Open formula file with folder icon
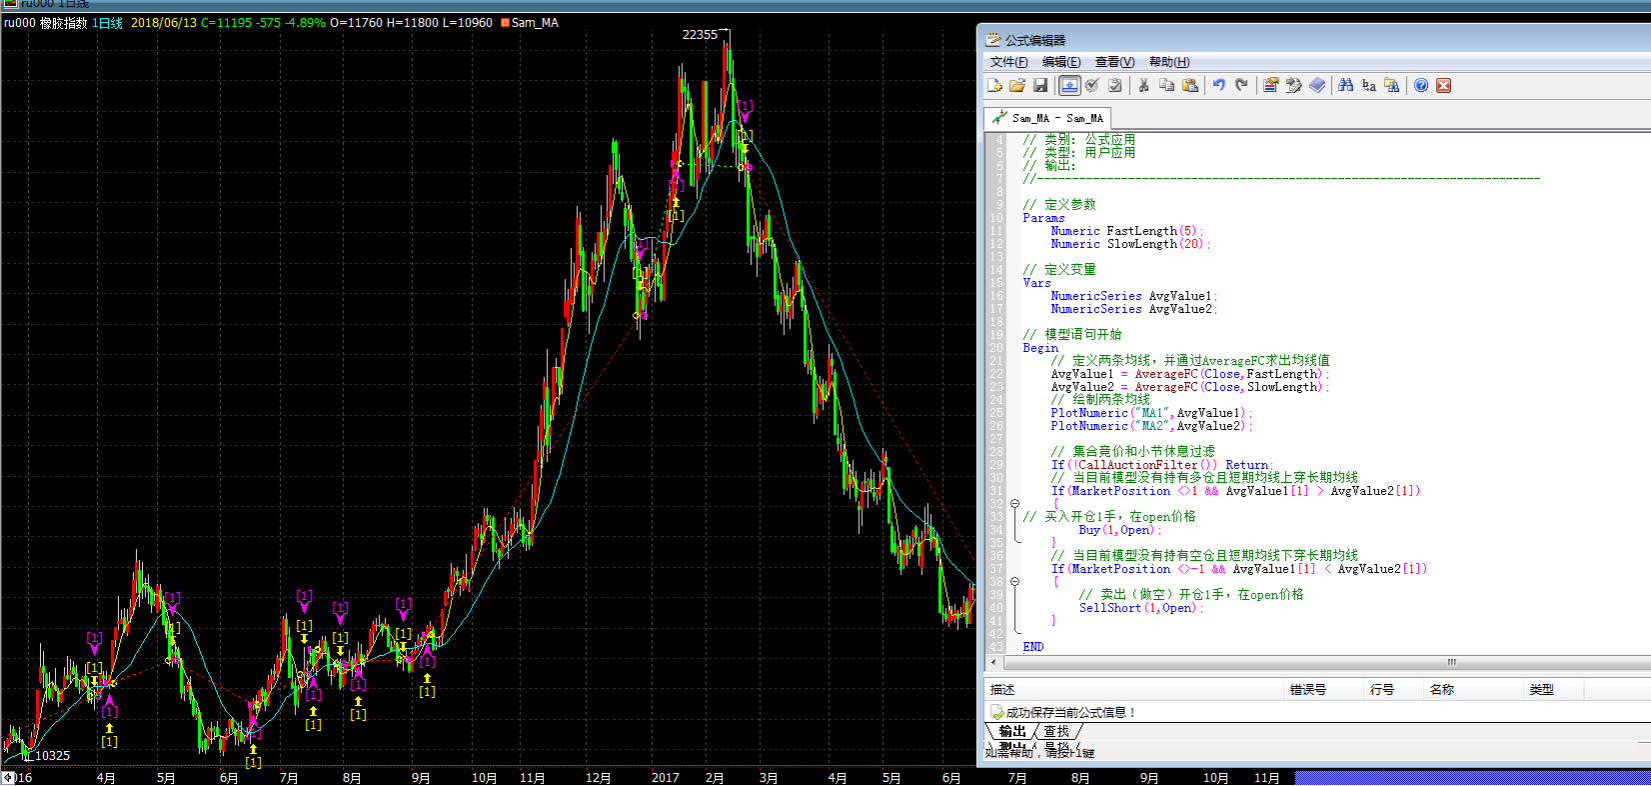This screenshot has width=1651, height=786. tap(1017, 86)
